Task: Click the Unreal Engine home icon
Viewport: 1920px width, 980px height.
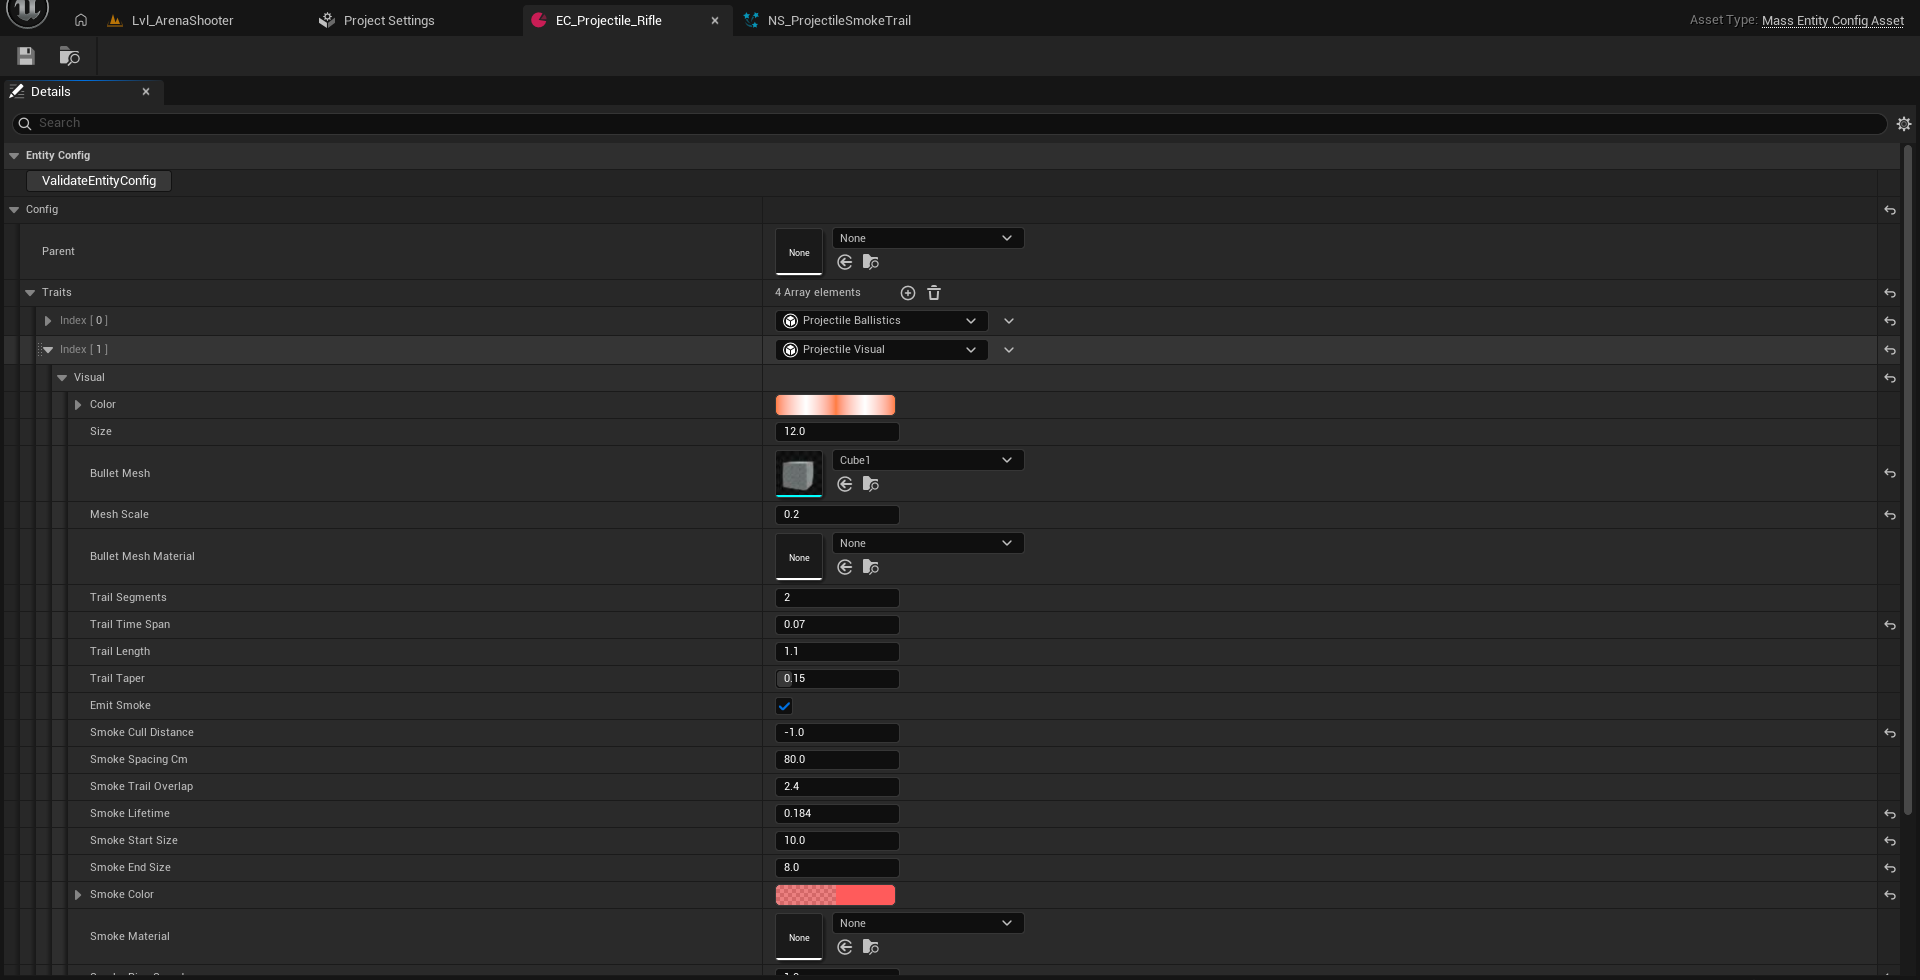Action: 81,20
